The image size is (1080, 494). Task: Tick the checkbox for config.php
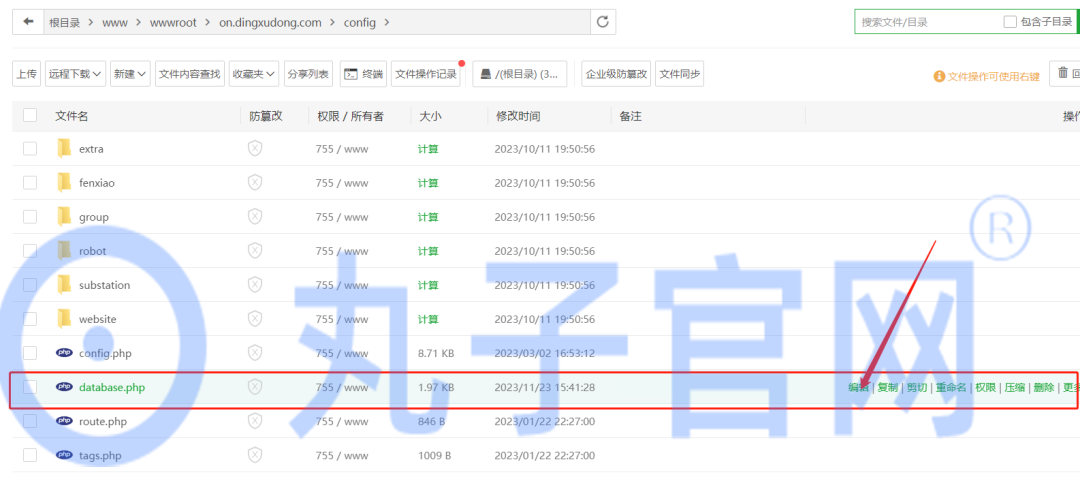(30, 353)
